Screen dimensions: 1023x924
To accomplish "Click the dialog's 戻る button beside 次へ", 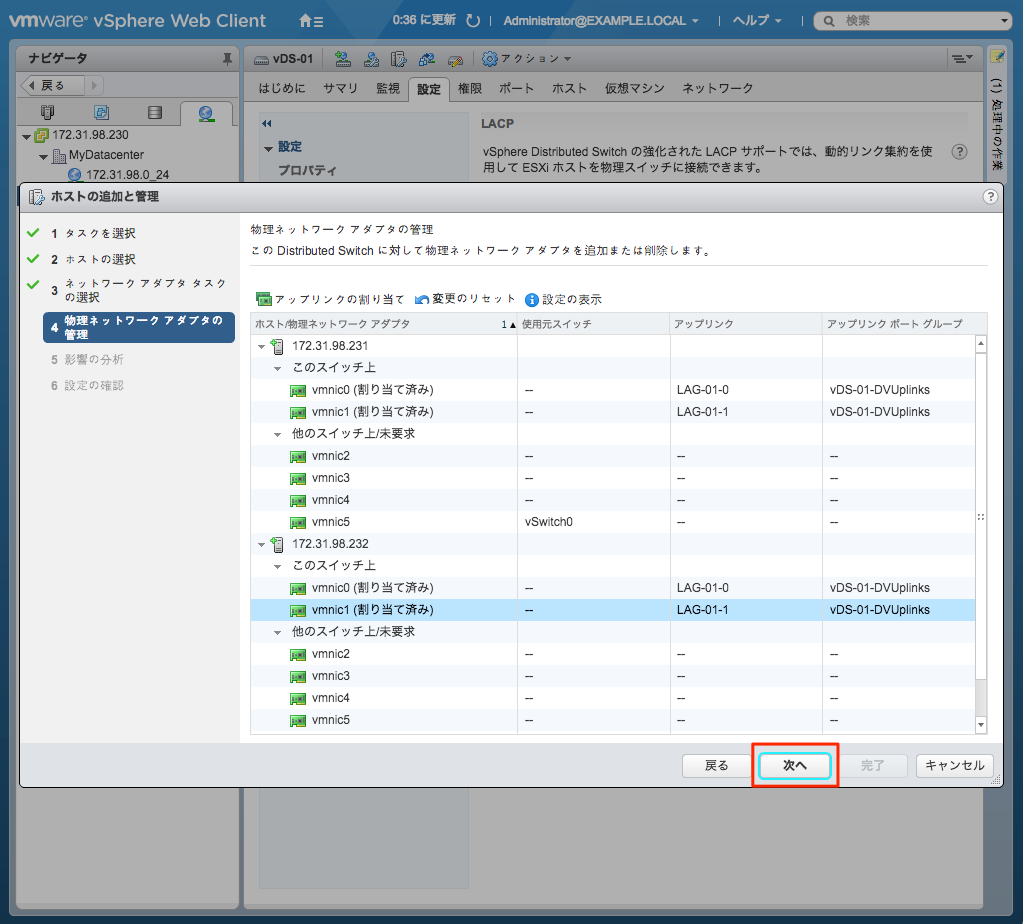I will pos(716,765).
